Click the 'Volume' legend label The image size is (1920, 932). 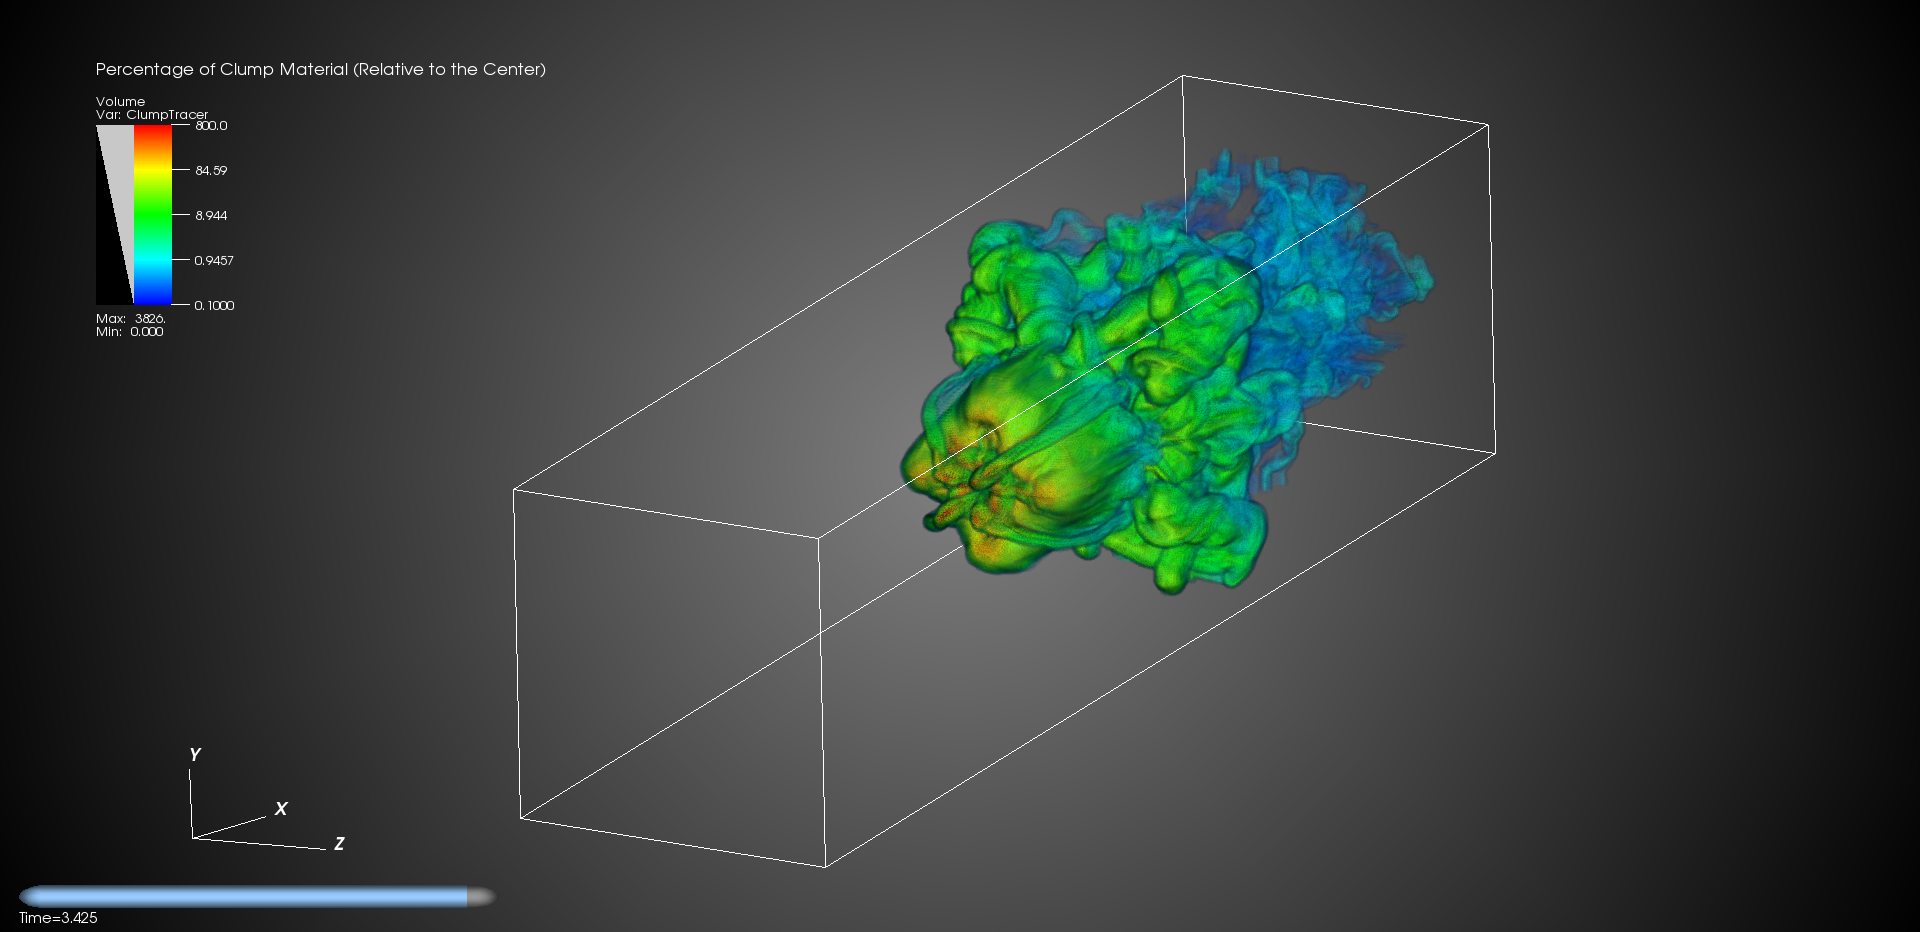pos(120,101)
